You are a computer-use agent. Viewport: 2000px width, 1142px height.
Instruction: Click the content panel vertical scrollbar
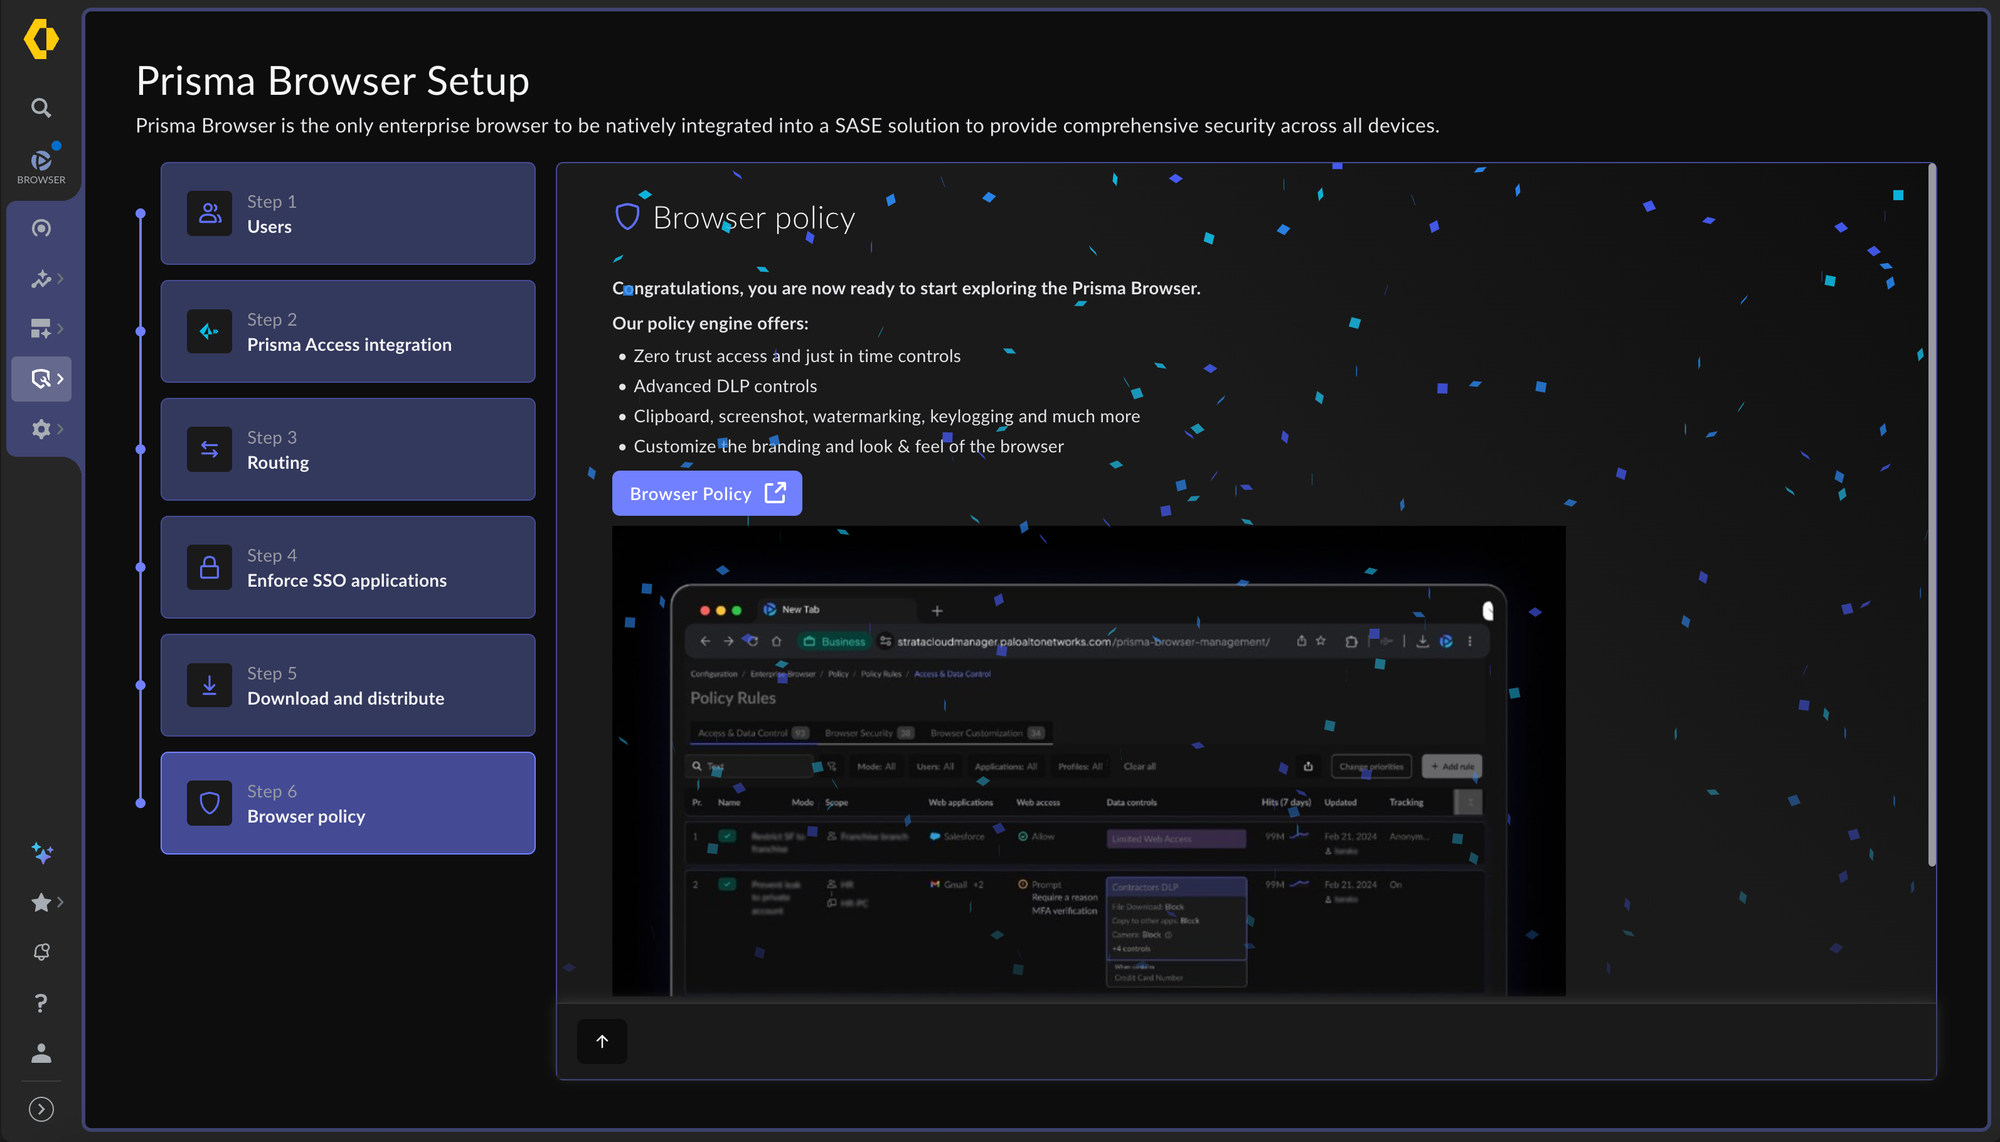(1932, 516)
